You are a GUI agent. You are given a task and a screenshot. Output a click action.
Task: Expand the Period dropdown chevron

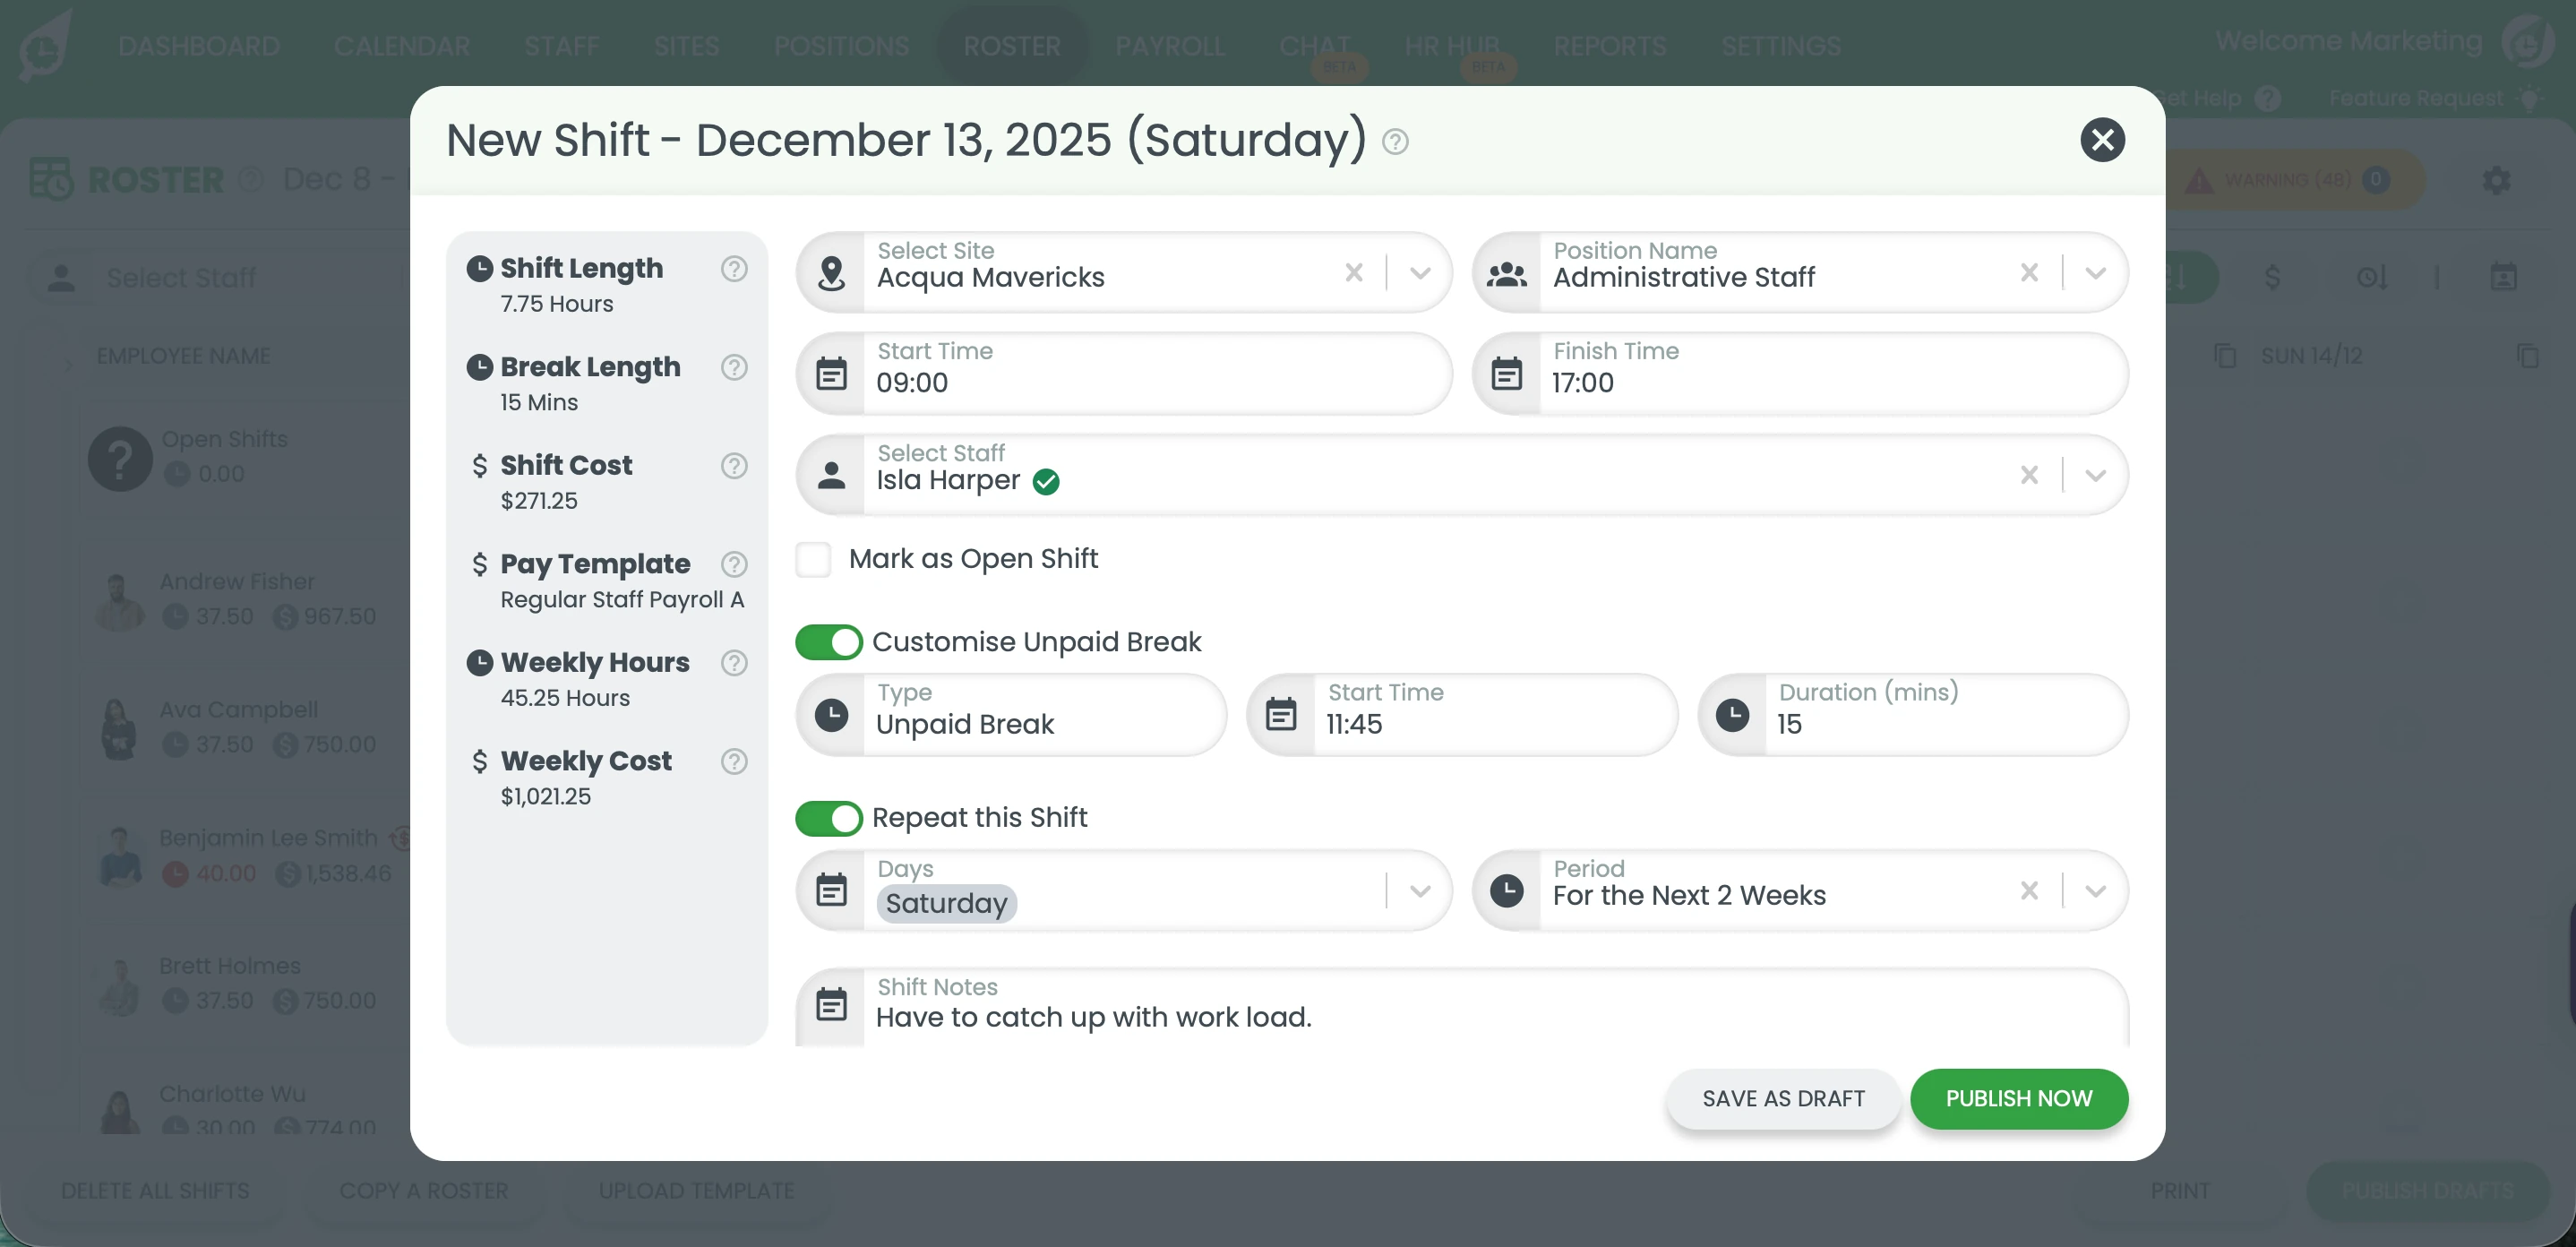tap(2095, 890)
